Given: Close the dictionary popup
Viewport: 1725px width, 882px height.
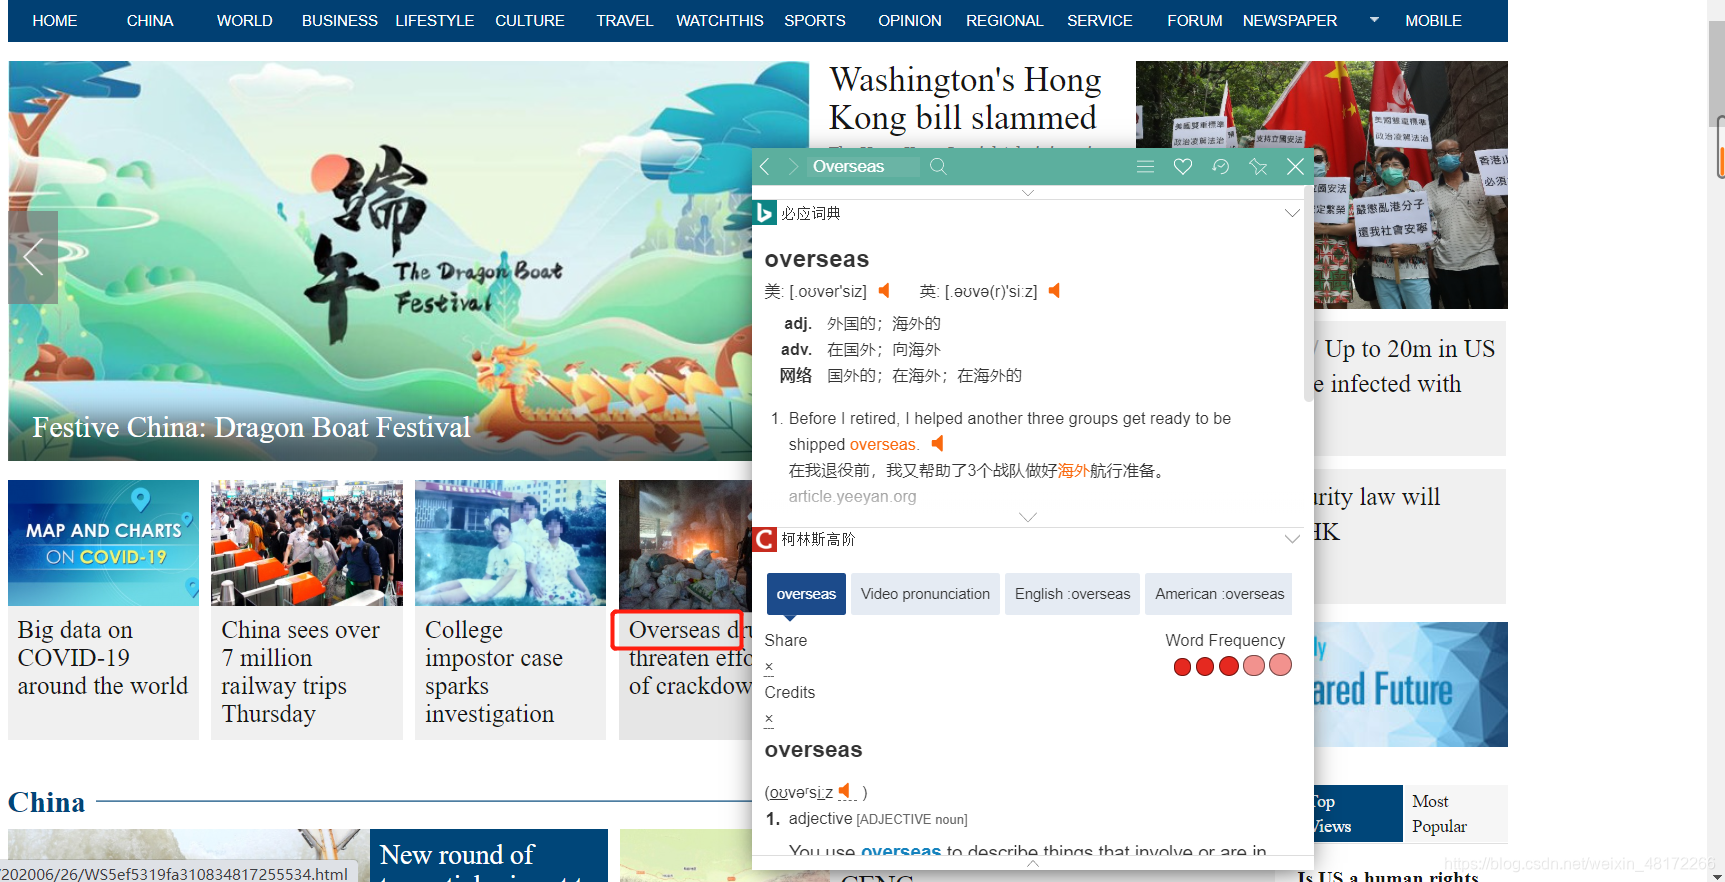Looking at the screenshot, I should (1295, 166).
